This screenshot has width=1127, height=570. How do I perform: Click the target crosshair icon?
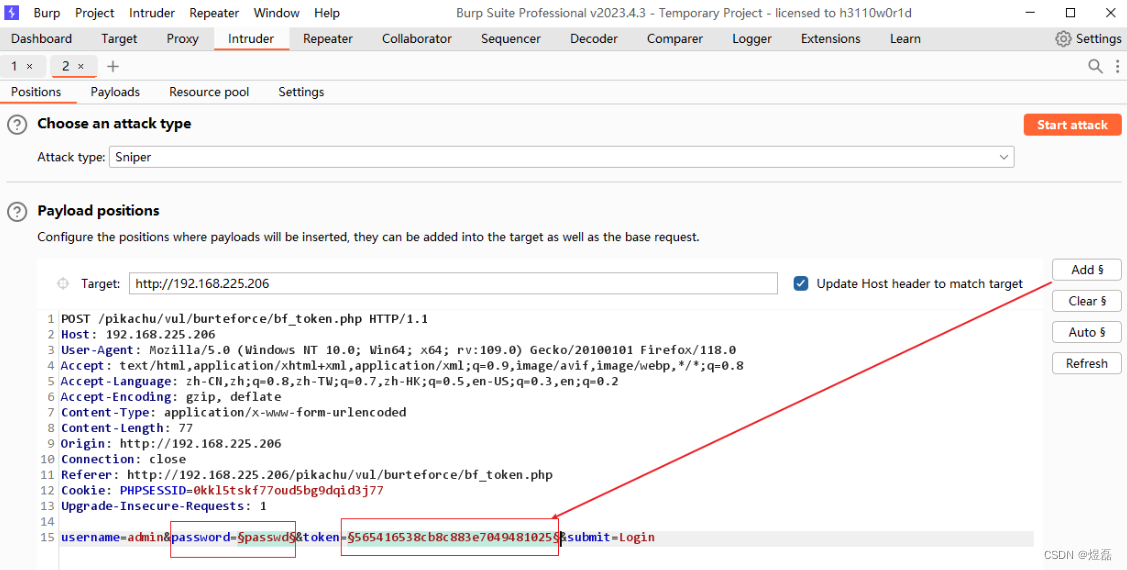click(63, 284)
